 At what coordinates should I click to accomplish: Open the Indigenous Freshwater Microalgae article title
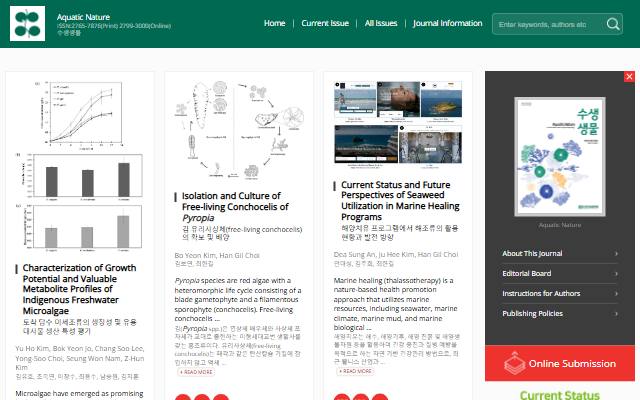(80, 289)
